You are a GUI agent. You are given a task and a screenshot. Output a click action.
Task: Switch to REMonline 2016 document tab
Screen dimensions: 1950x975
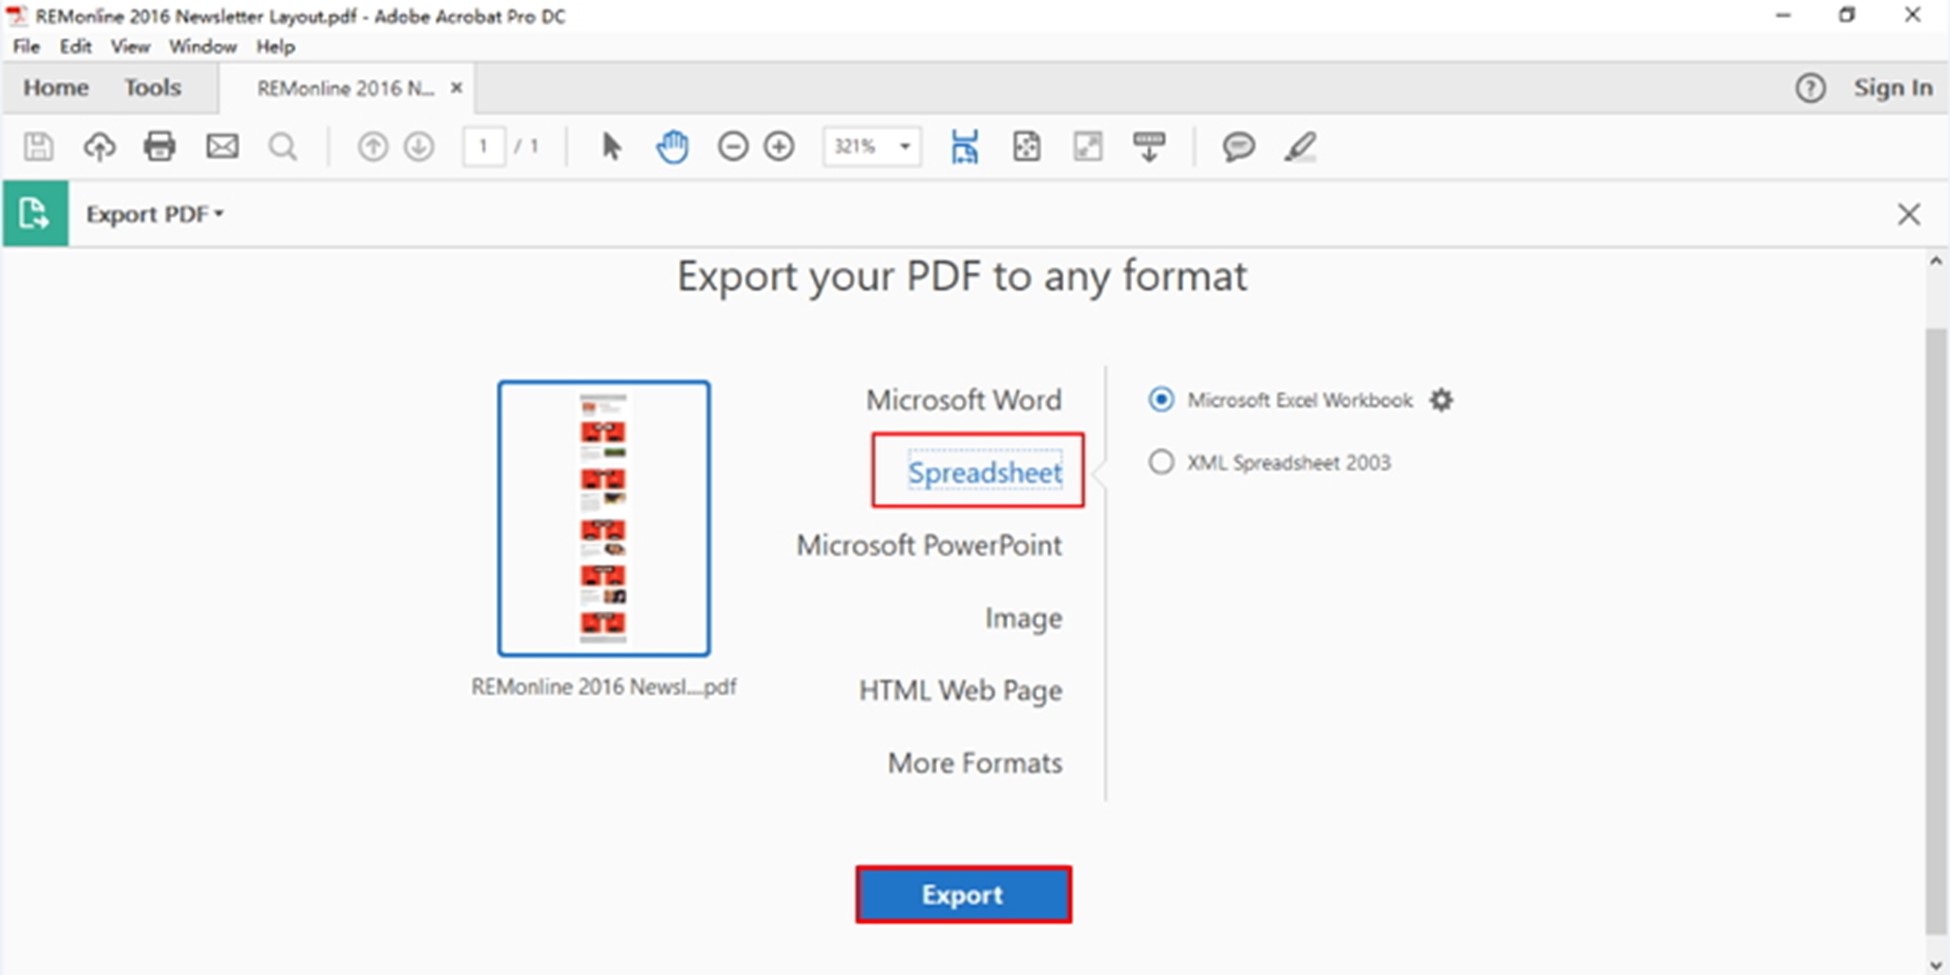coord(346,88)
